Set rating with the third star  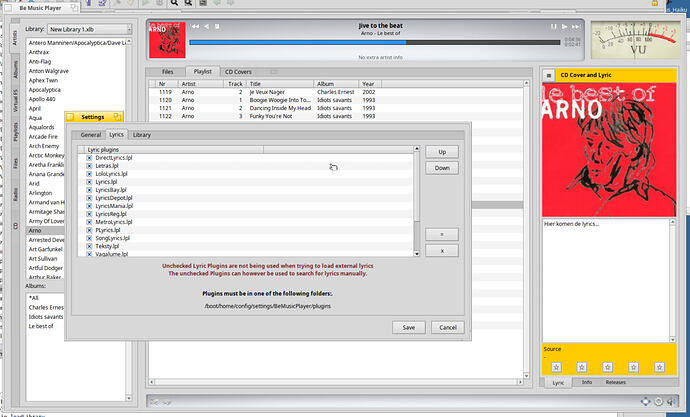tap(608, 367)
